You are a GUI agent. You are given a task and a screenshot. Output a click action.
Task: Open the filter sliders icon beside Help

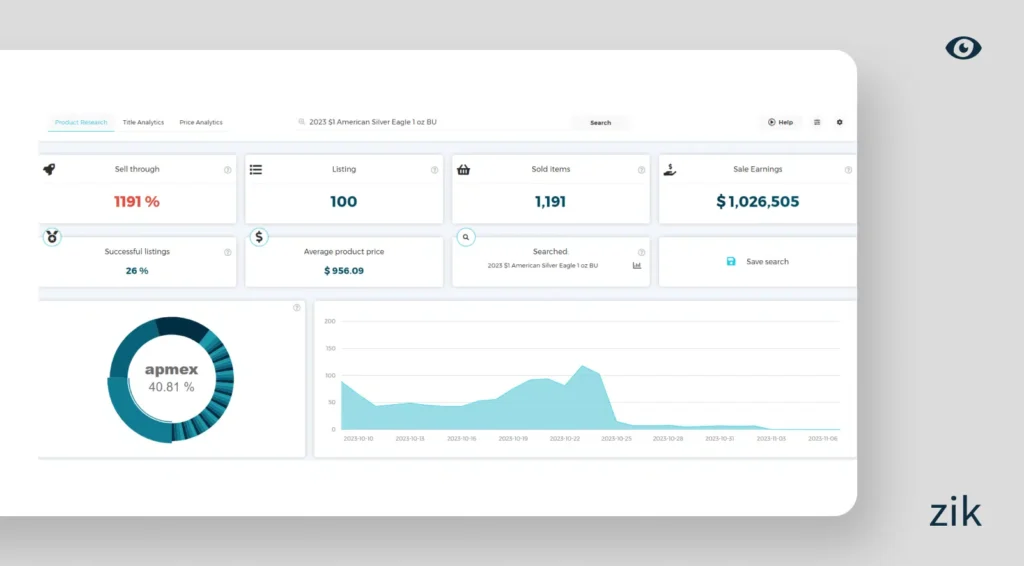click(x=817, y=122)
